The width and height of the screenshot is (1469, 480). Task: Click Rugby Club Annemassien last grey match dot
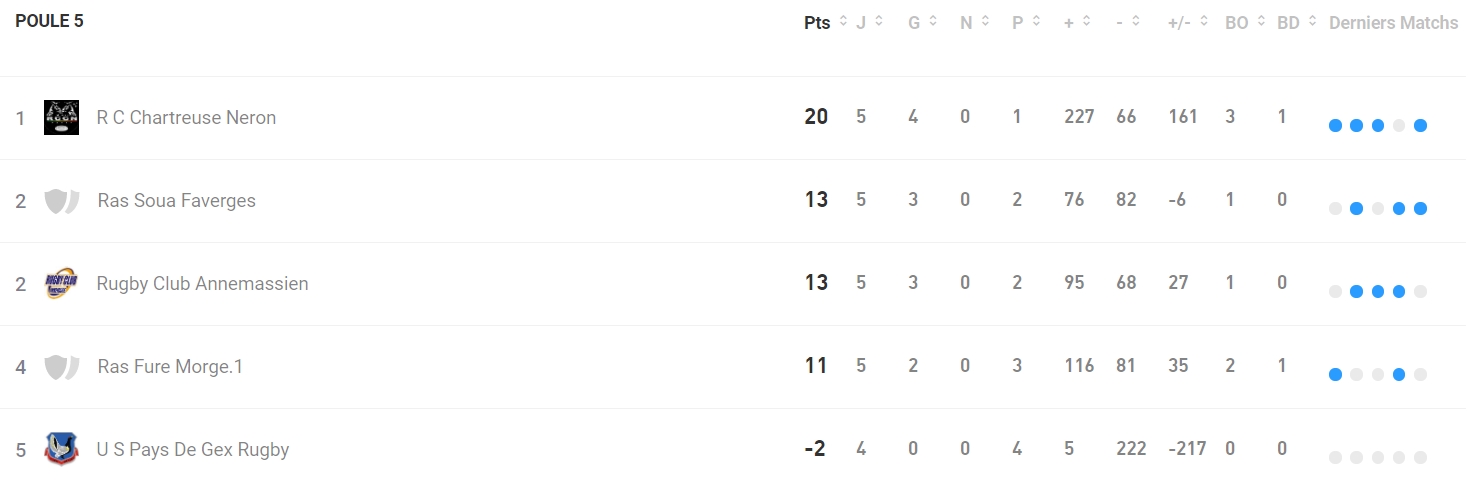coord(1420,291)
